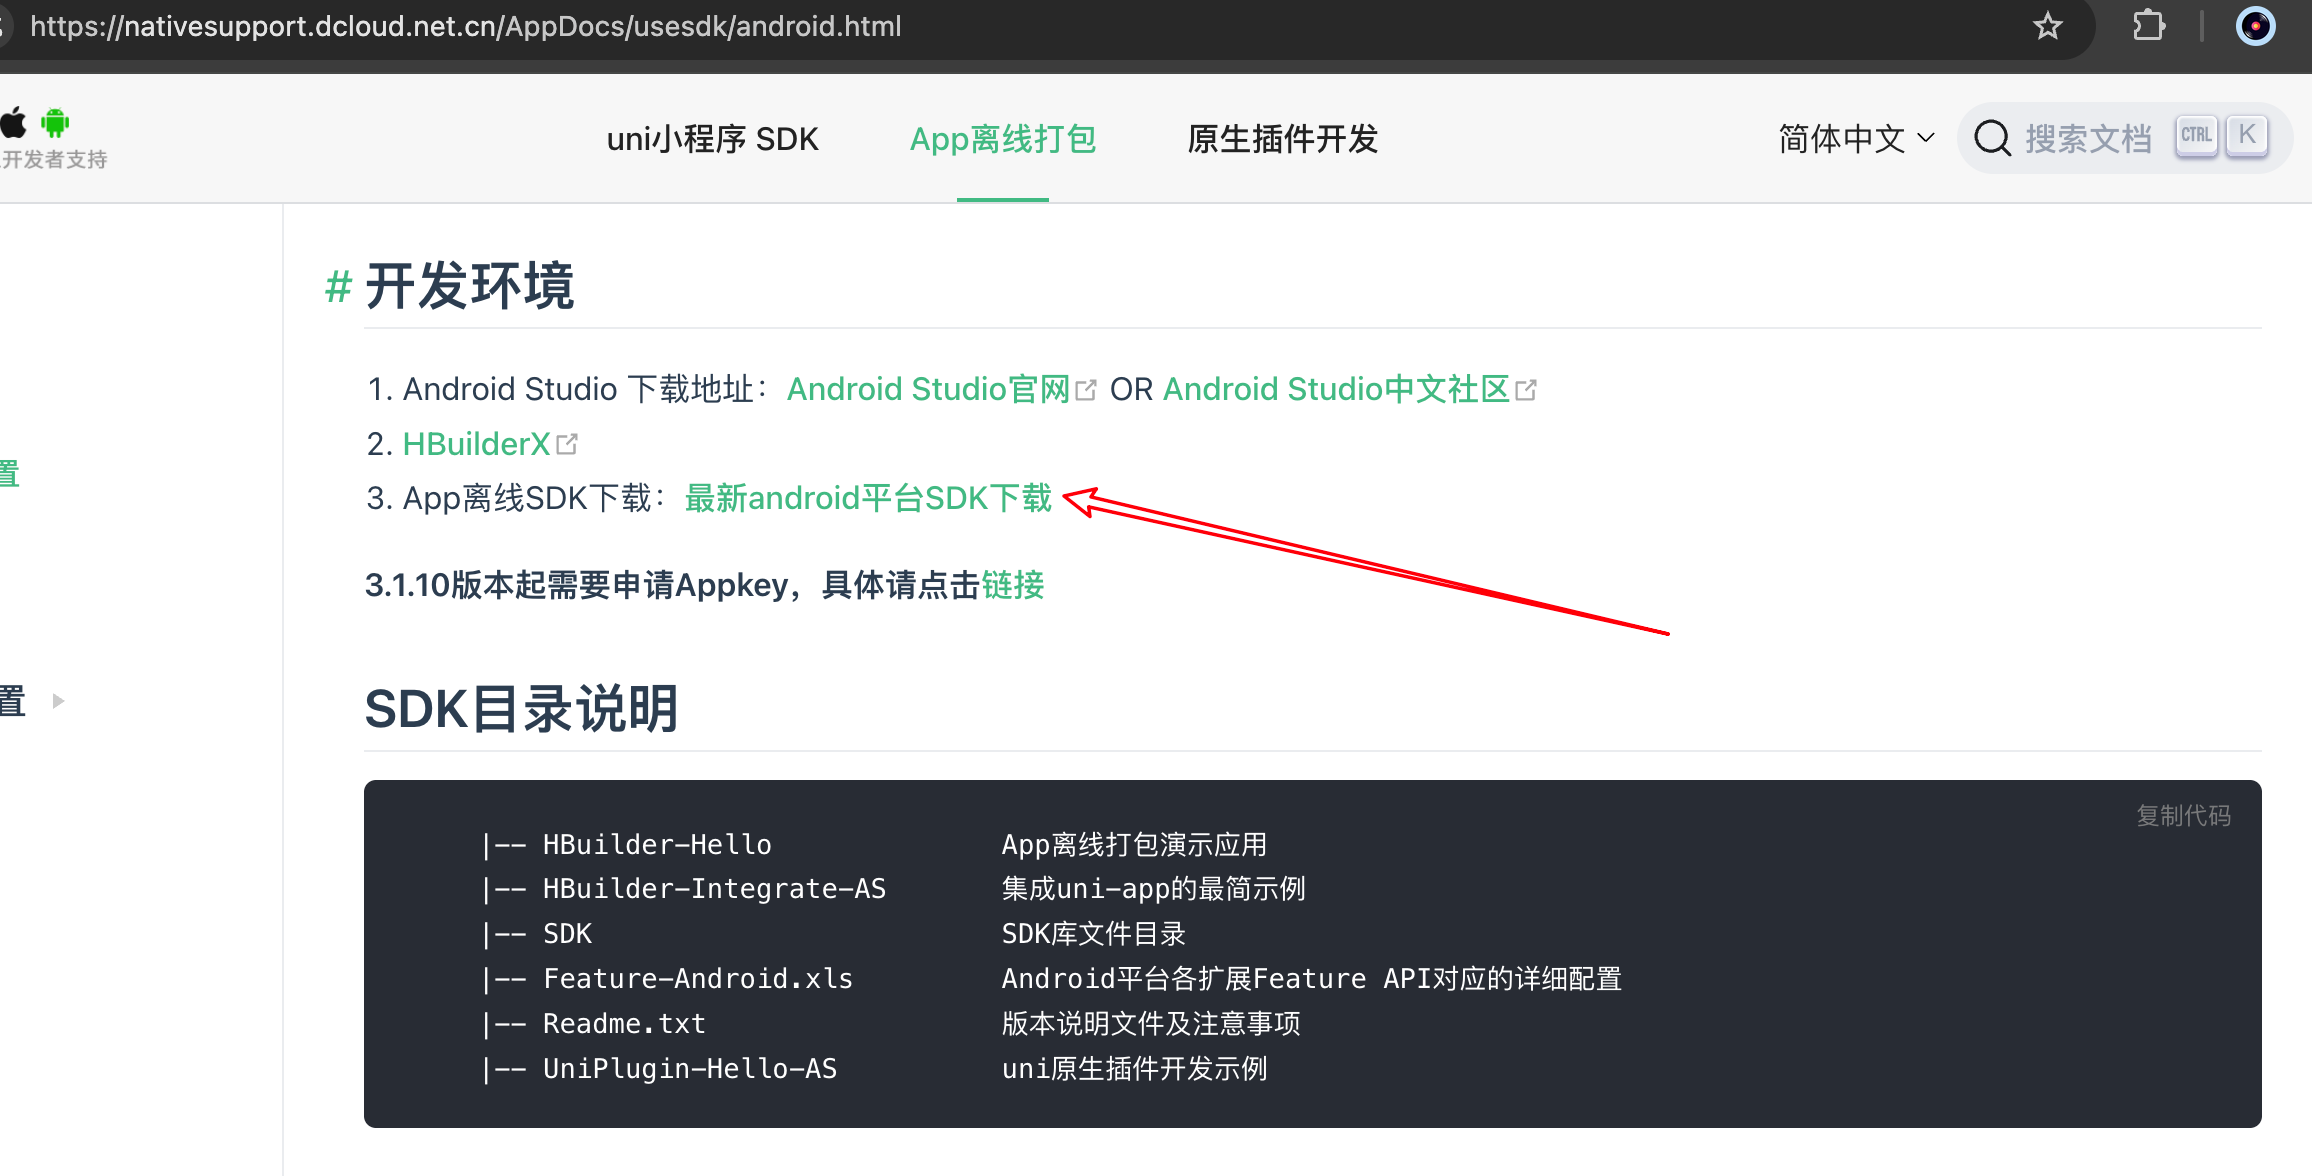Viewport: 2312px width, 1176px height.
Task: Click 复制代码 to copy the code block
Action: [2183, 815]
